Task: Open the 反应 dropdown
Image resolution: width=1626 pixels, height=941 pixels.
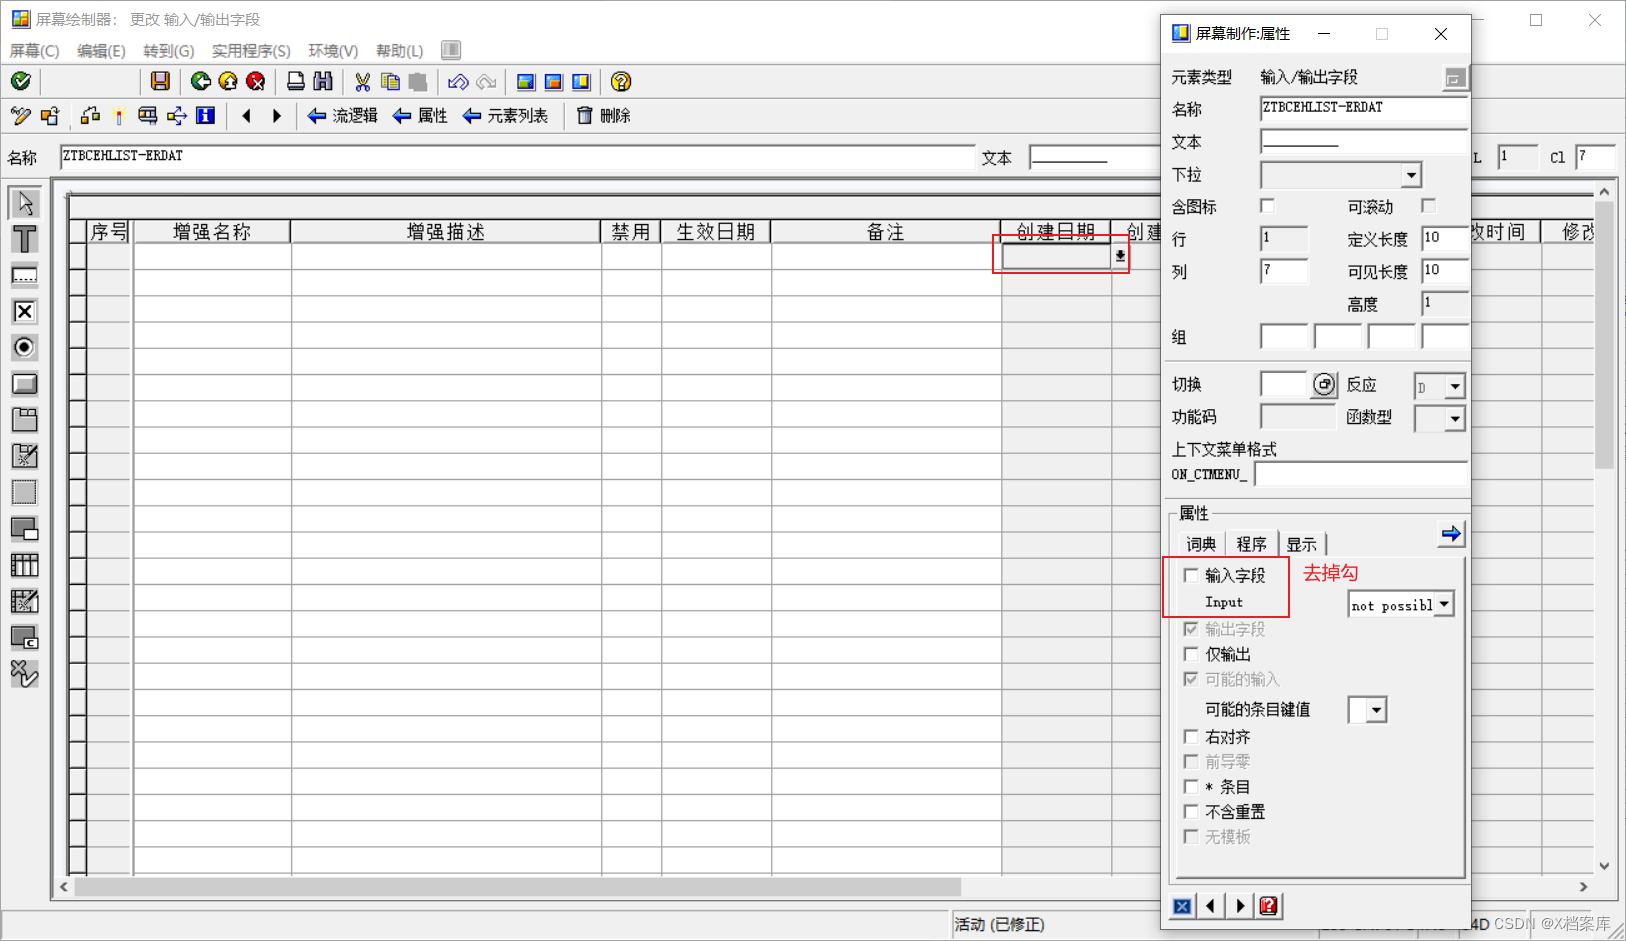Action: pyautogui.click(x=1455, y=386)
